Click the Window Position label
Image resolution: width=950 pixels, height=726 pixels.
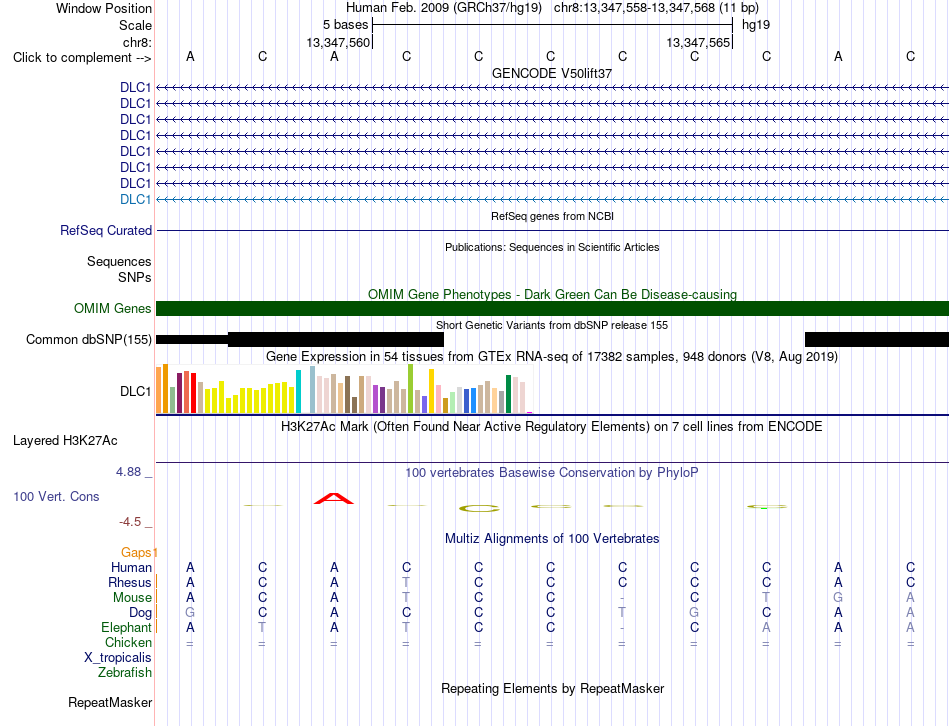pyautogui.click(x=104, y=8)
